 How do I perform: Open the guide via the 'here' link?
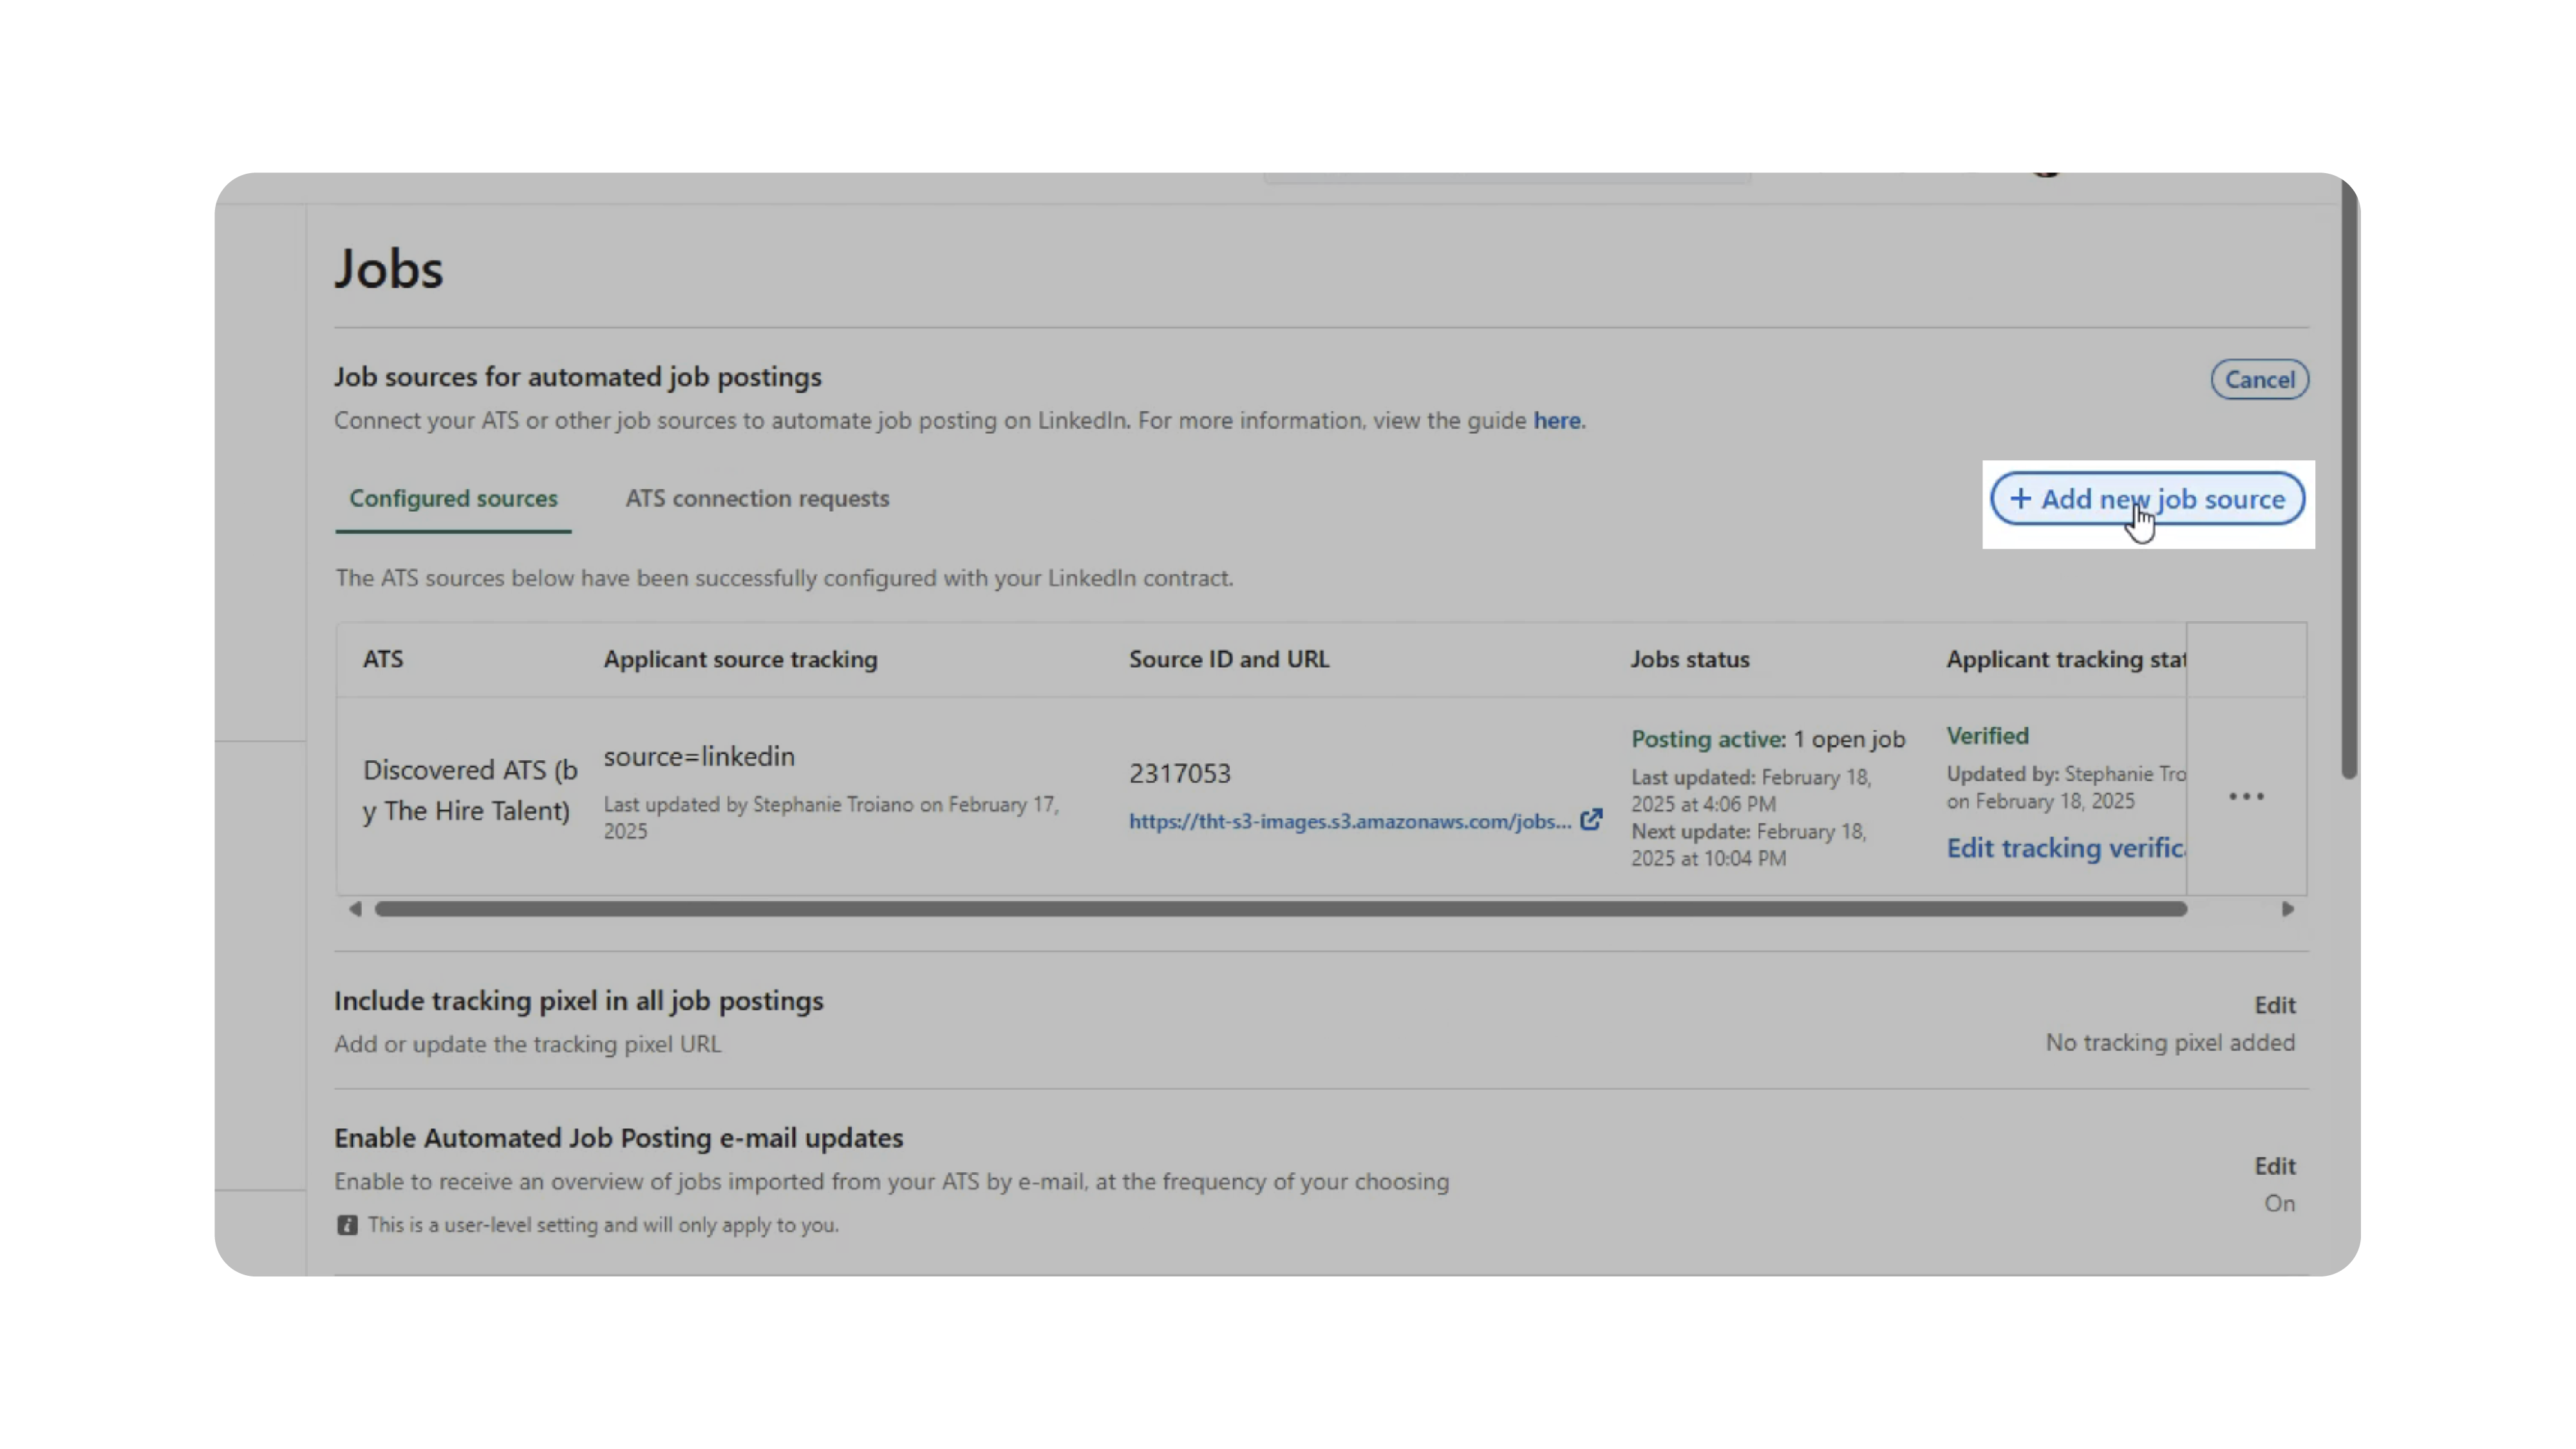tap(1557, 420)
